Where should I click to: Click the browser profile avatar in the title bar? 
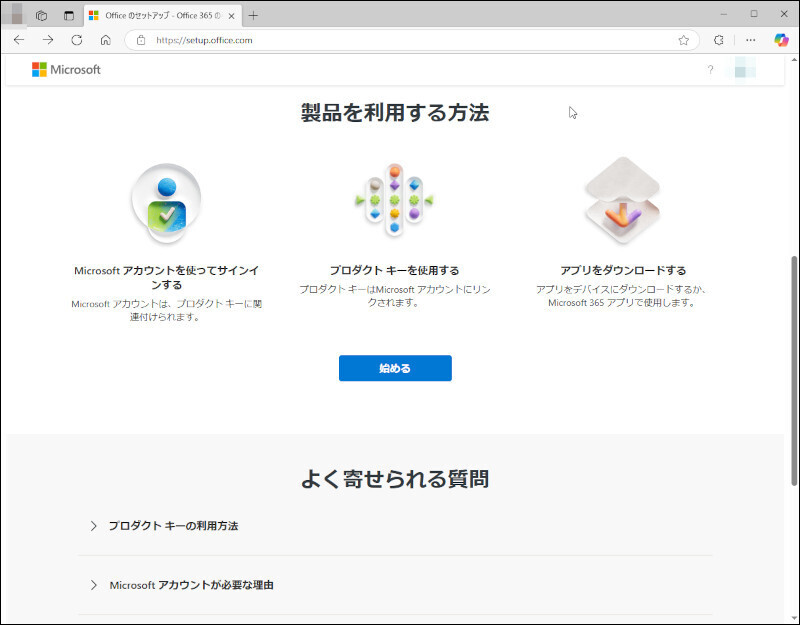[16, 14]
